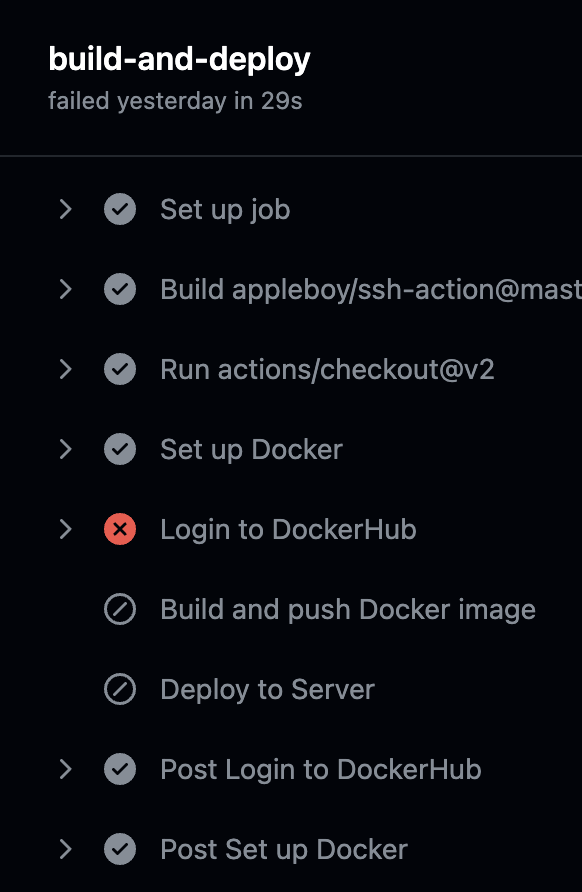Expand the Build appleboy/ssh-action@master step
The width and height of the screenshot is (582, 892).
click(x=66, y=289)
